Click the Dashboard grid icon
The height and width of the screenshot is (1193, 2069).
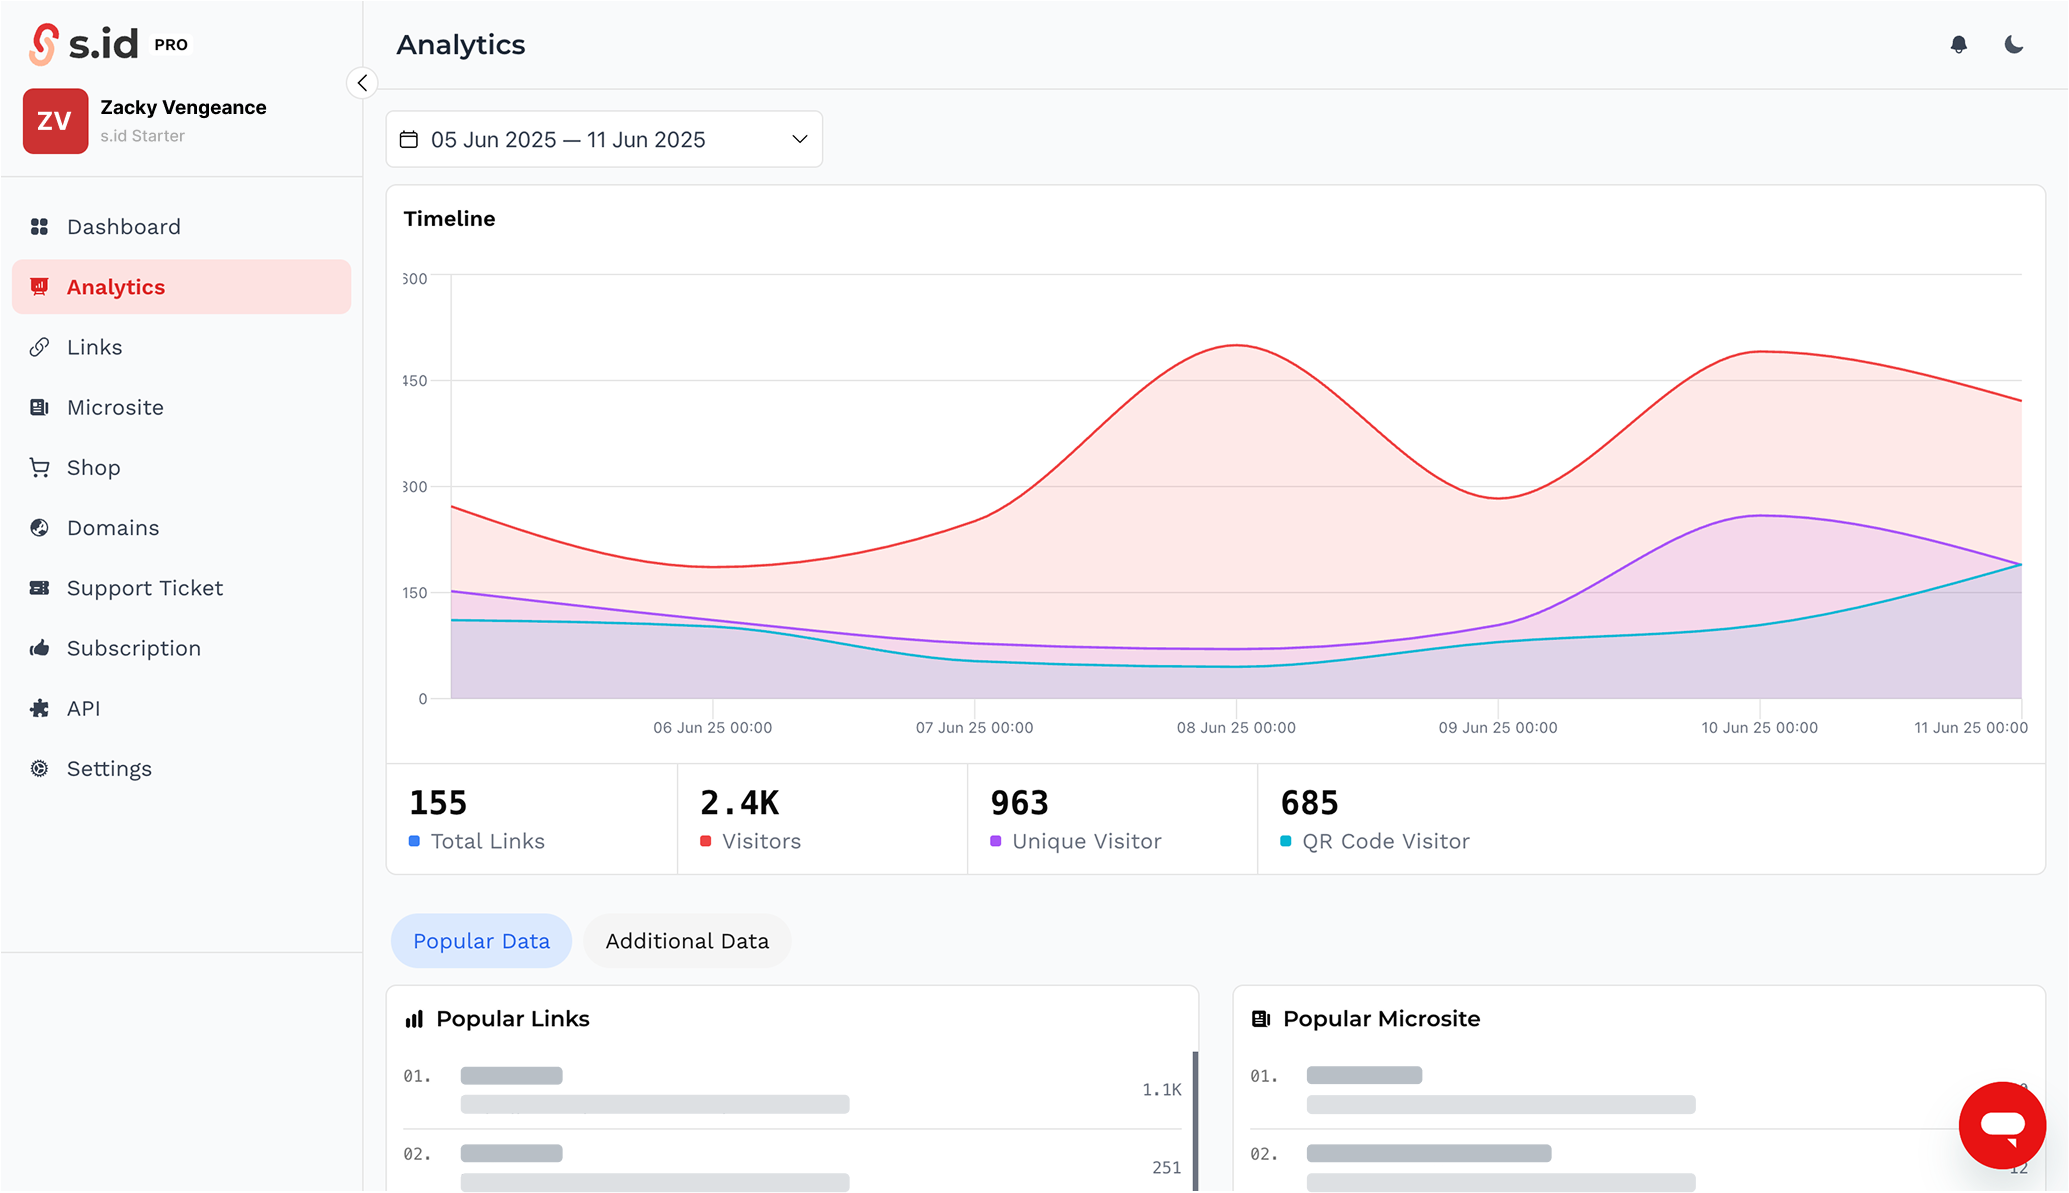(40, 227)
